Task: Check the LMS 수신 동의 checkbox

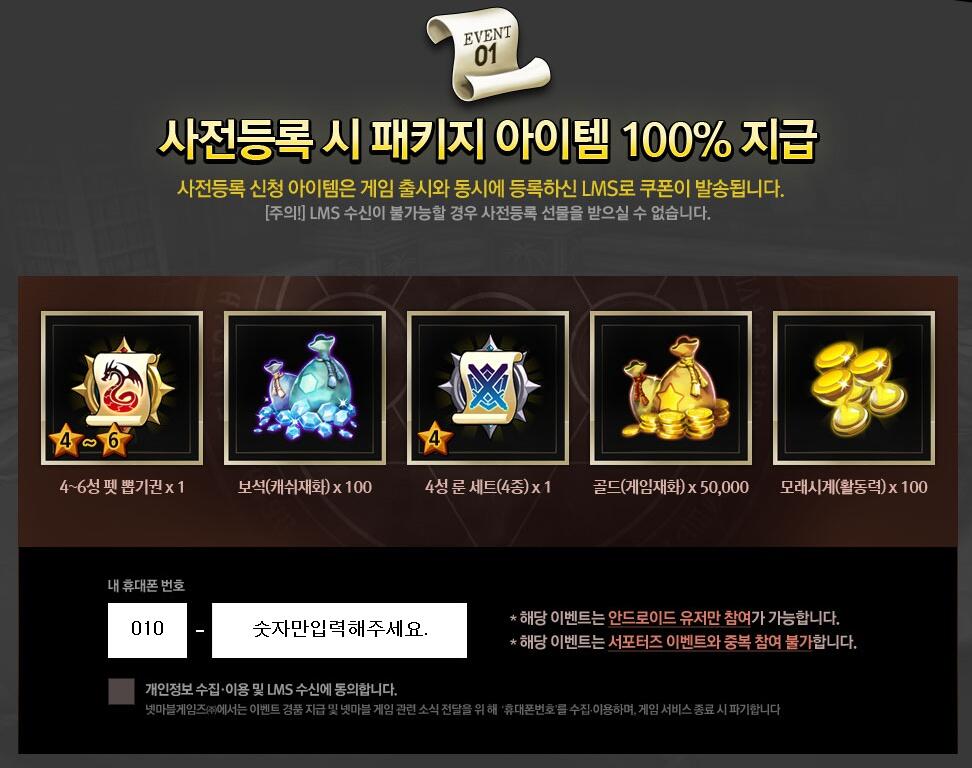Action: point(121,691)
